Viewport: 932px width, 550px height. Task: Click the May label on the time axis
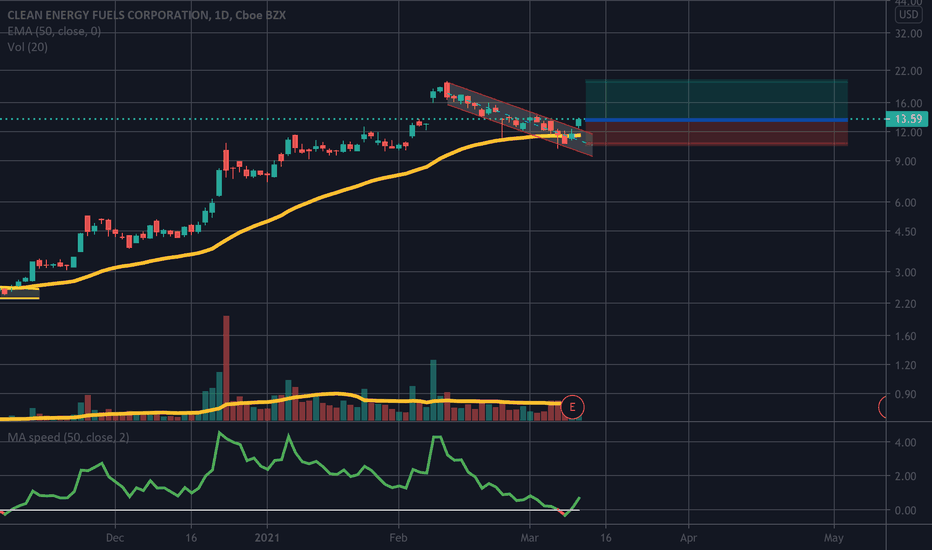pyautogui.click(x=833, y=538)
